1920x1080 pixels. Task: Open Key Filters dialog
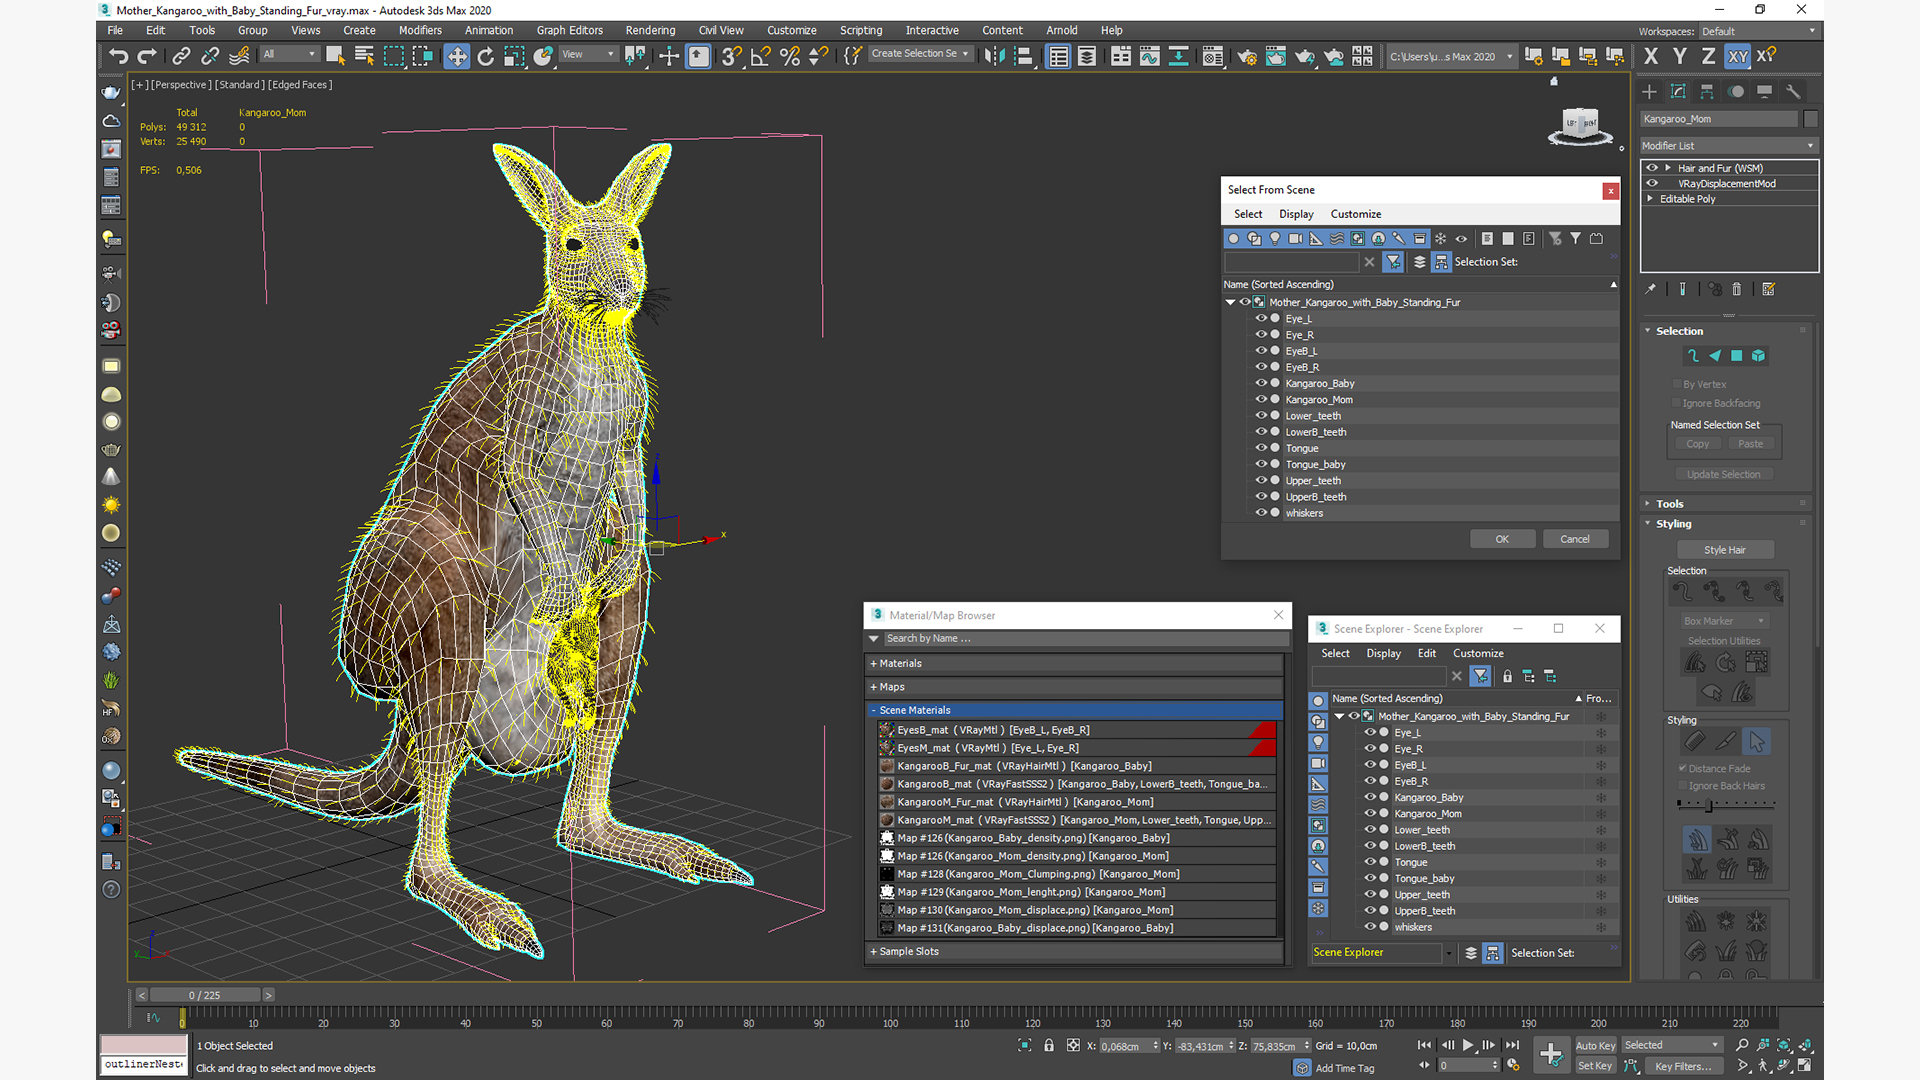coord(1683,1066)
